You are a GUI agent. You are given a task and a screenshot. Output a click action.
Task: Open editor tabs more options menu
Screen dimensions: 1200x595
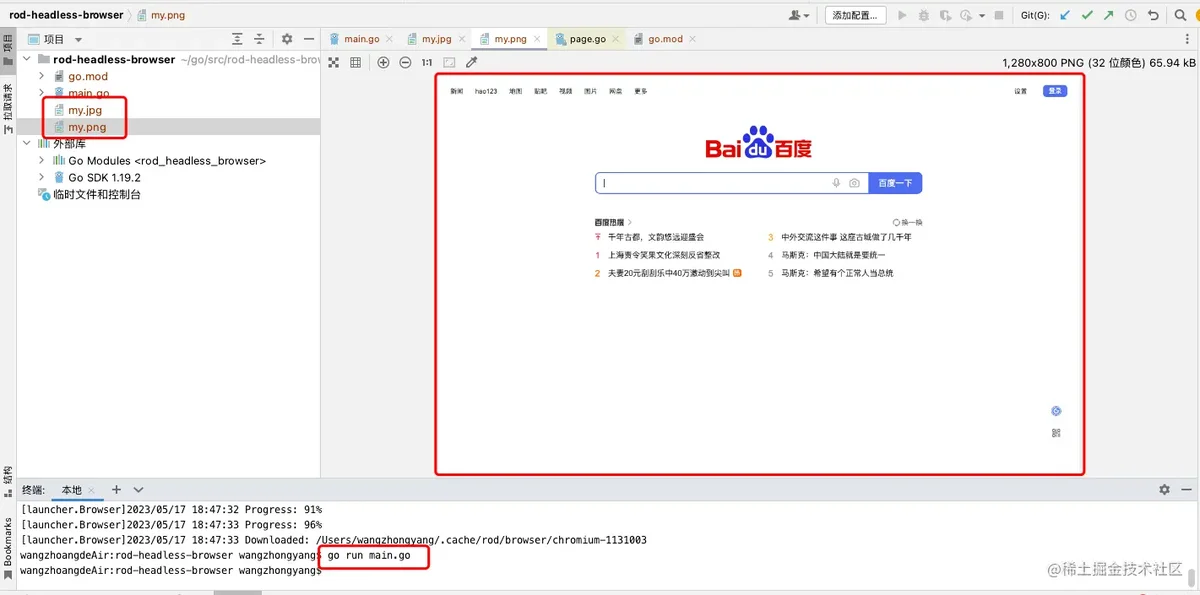click(x=1188, y=39)
